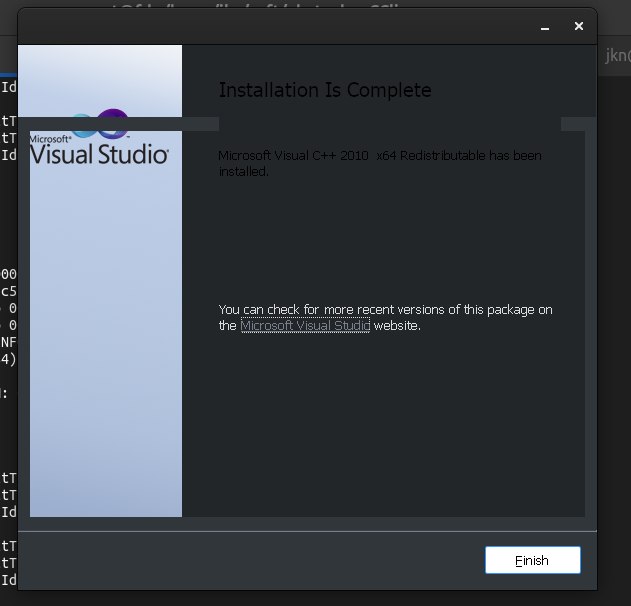Viewport: 631px width, 606px height.
Task: Minimize the installer window
Action: [x=545, y=27]
